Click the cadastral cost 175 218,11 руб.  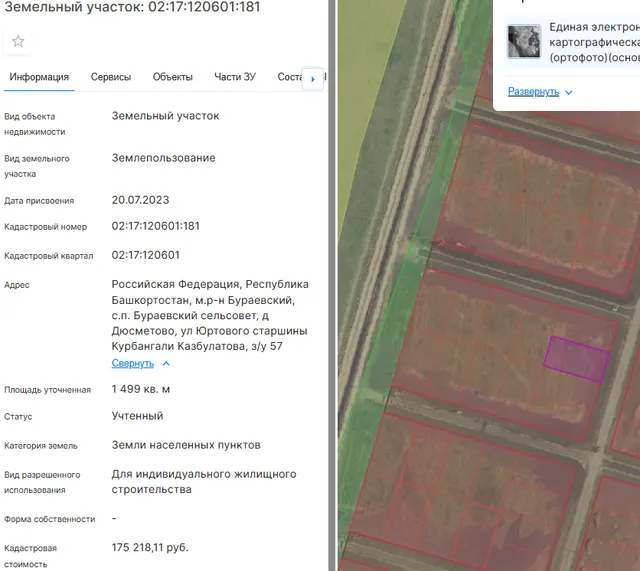coord(150,547)
